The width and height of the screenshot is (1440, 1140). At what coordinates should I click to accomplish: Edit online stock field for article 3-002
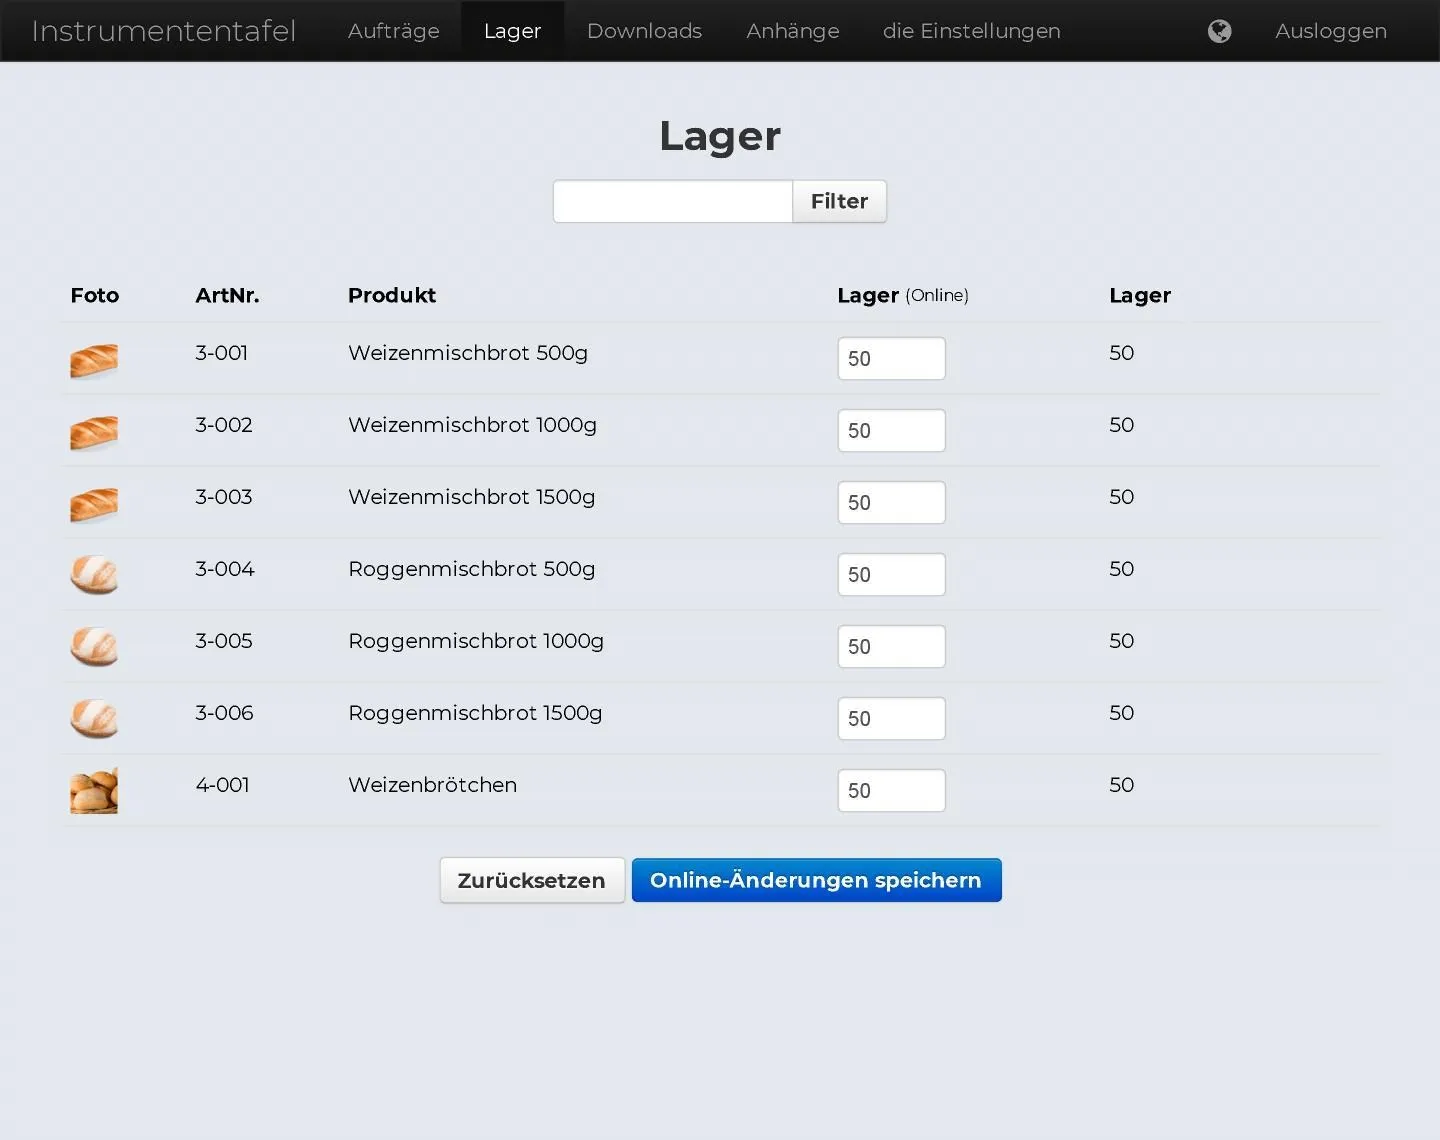891,430
